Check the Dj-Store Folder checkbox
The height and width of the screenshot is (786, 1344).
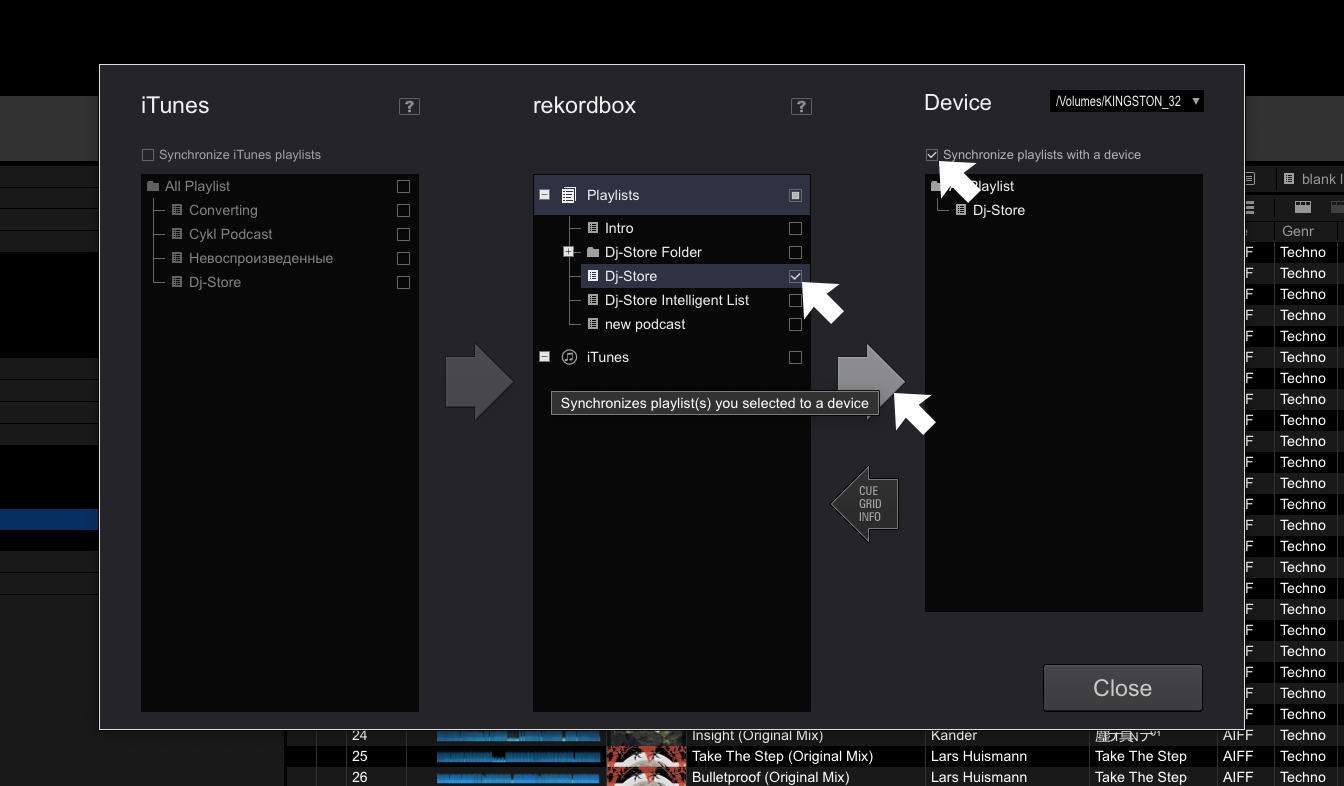pos(795,252)
